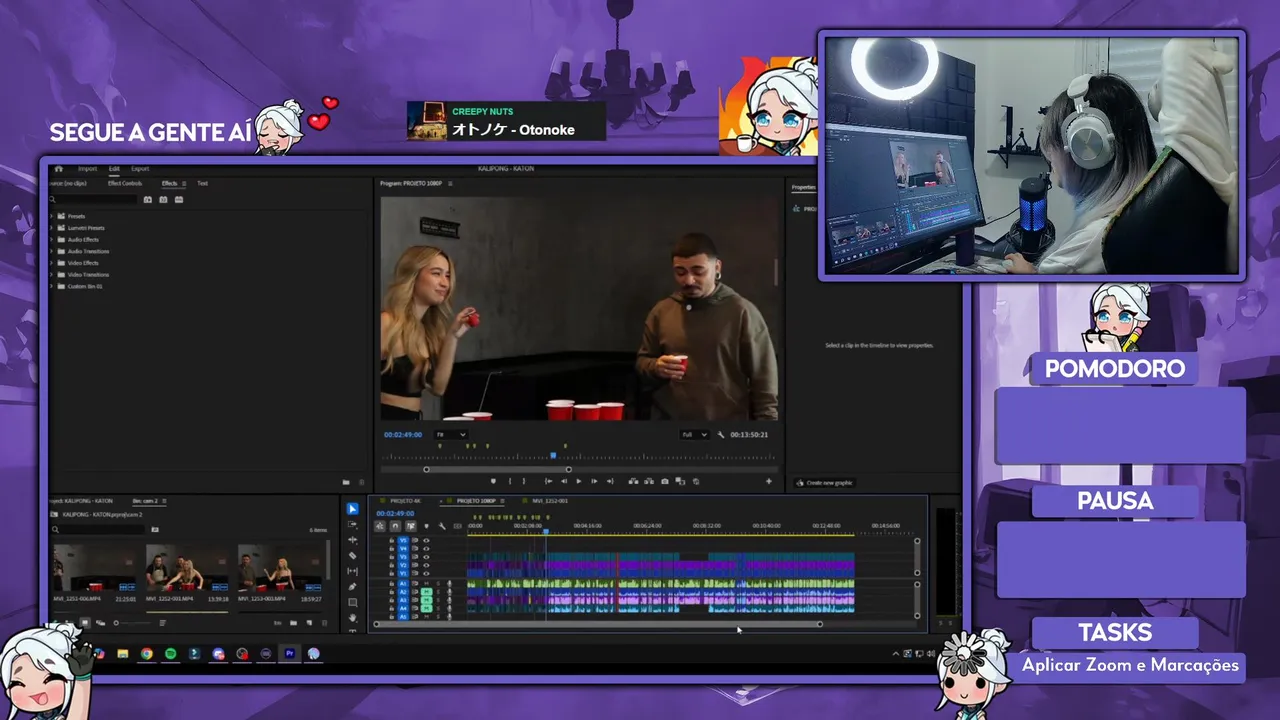
Task: Click Accelerated Effects filter icon
Action: pos(148,199)
